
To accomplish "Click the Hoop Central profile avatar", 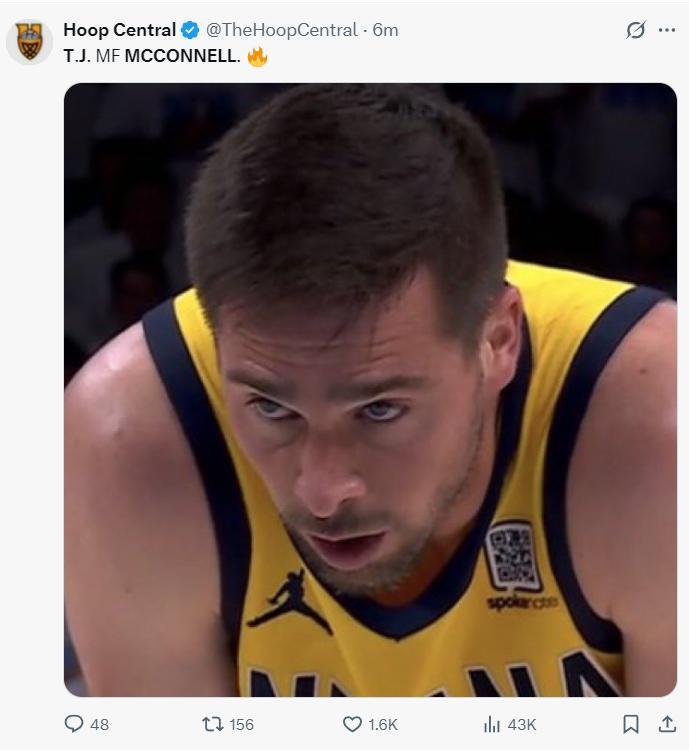I will (x=29, y=42).
